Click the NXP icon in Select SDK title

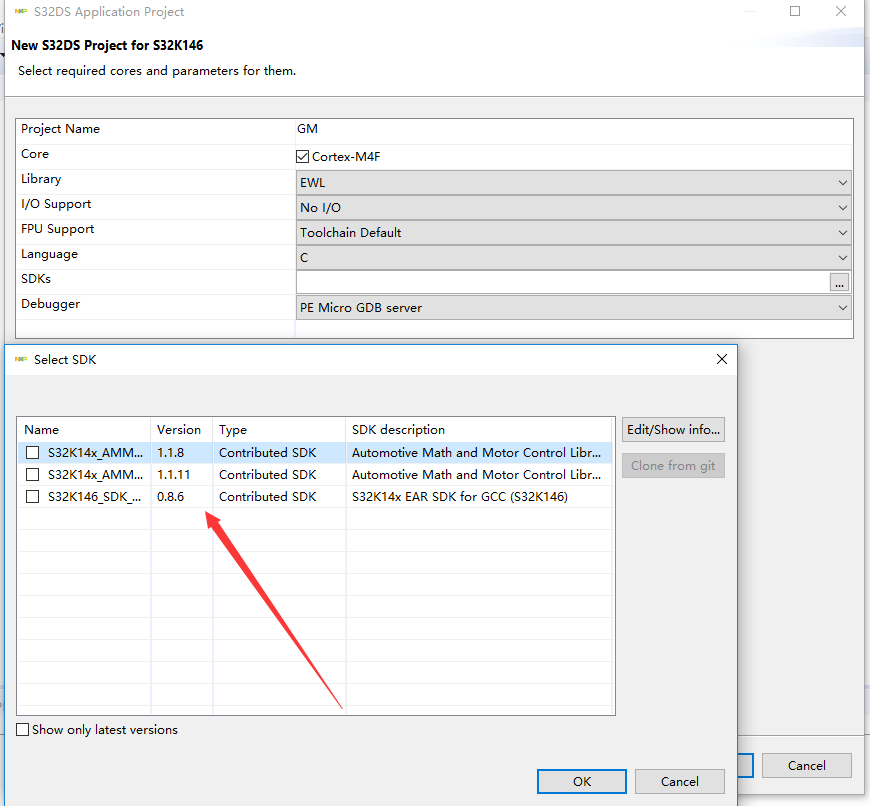tap(21, 359)
